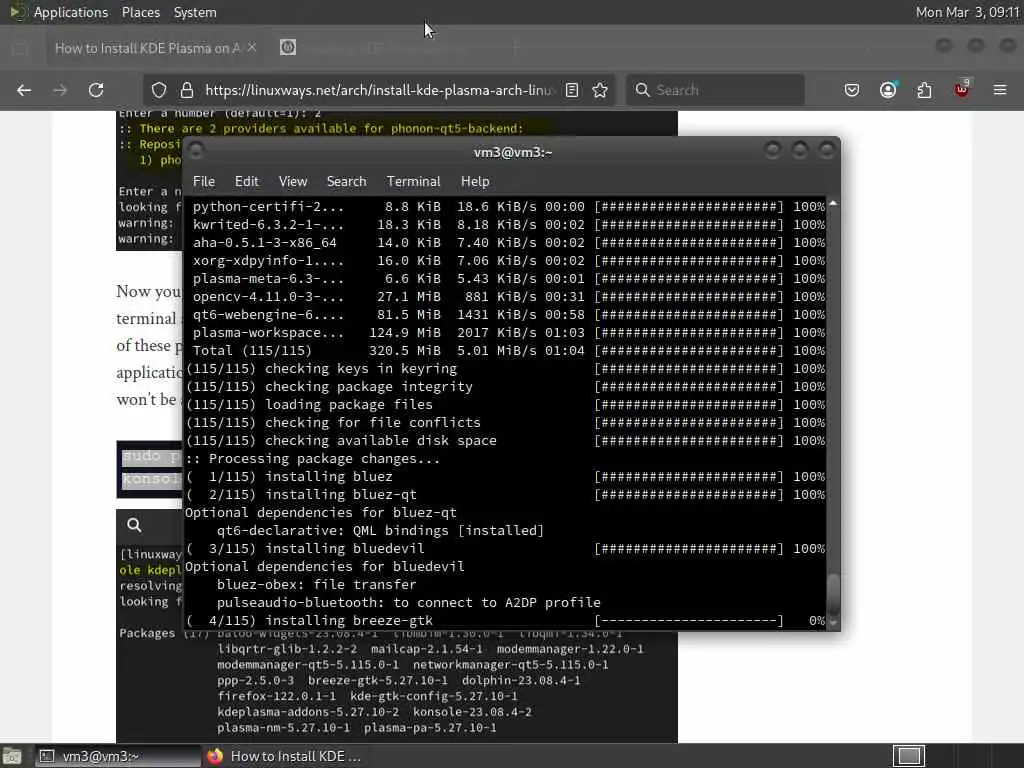Open the terminal View menu
This screenshot has width=1024, height=768.
tap(293, 182)
